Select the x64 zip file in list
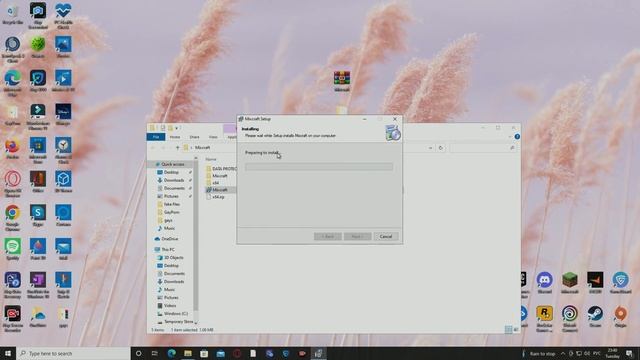Viewport: 640px width, 360px height. pos(218,197)
